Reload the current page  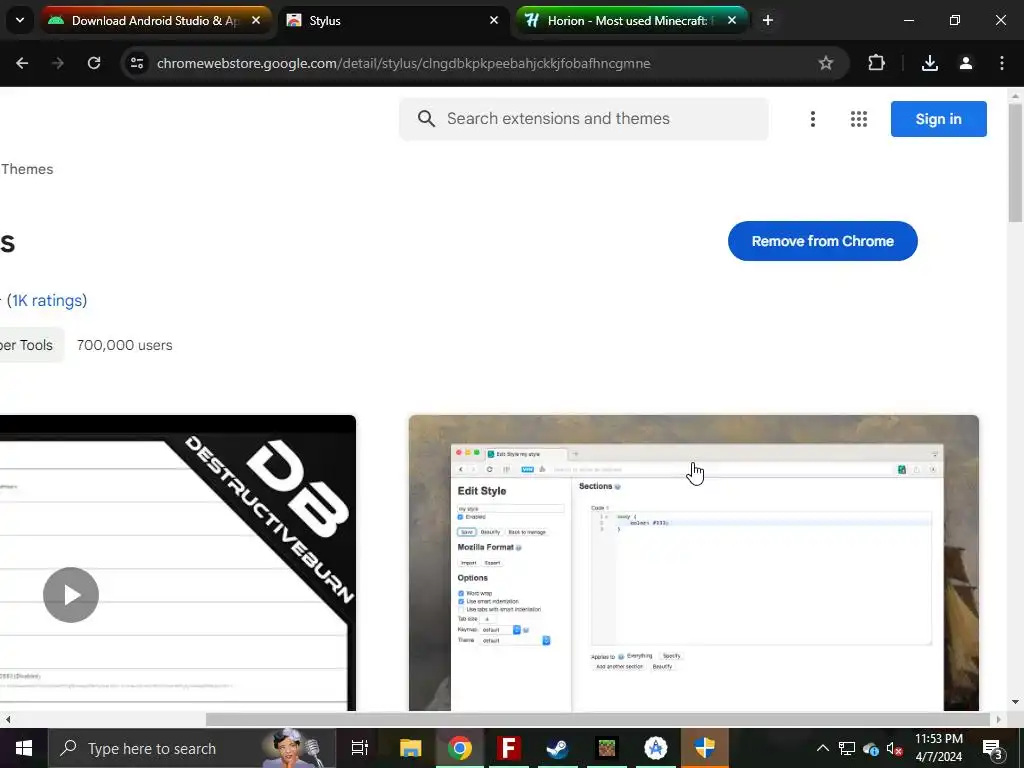(x=94, y=63)
